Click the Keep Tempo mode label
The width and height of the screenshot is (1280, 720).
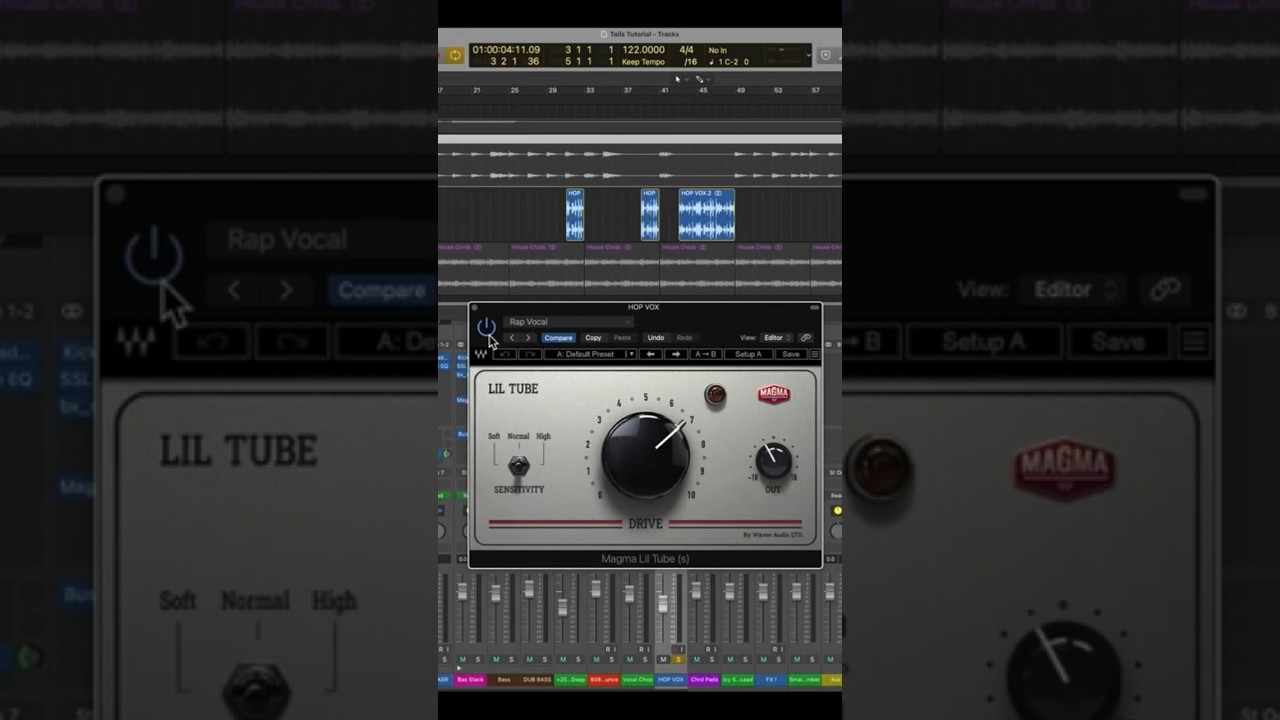click(x=643, y=62)
